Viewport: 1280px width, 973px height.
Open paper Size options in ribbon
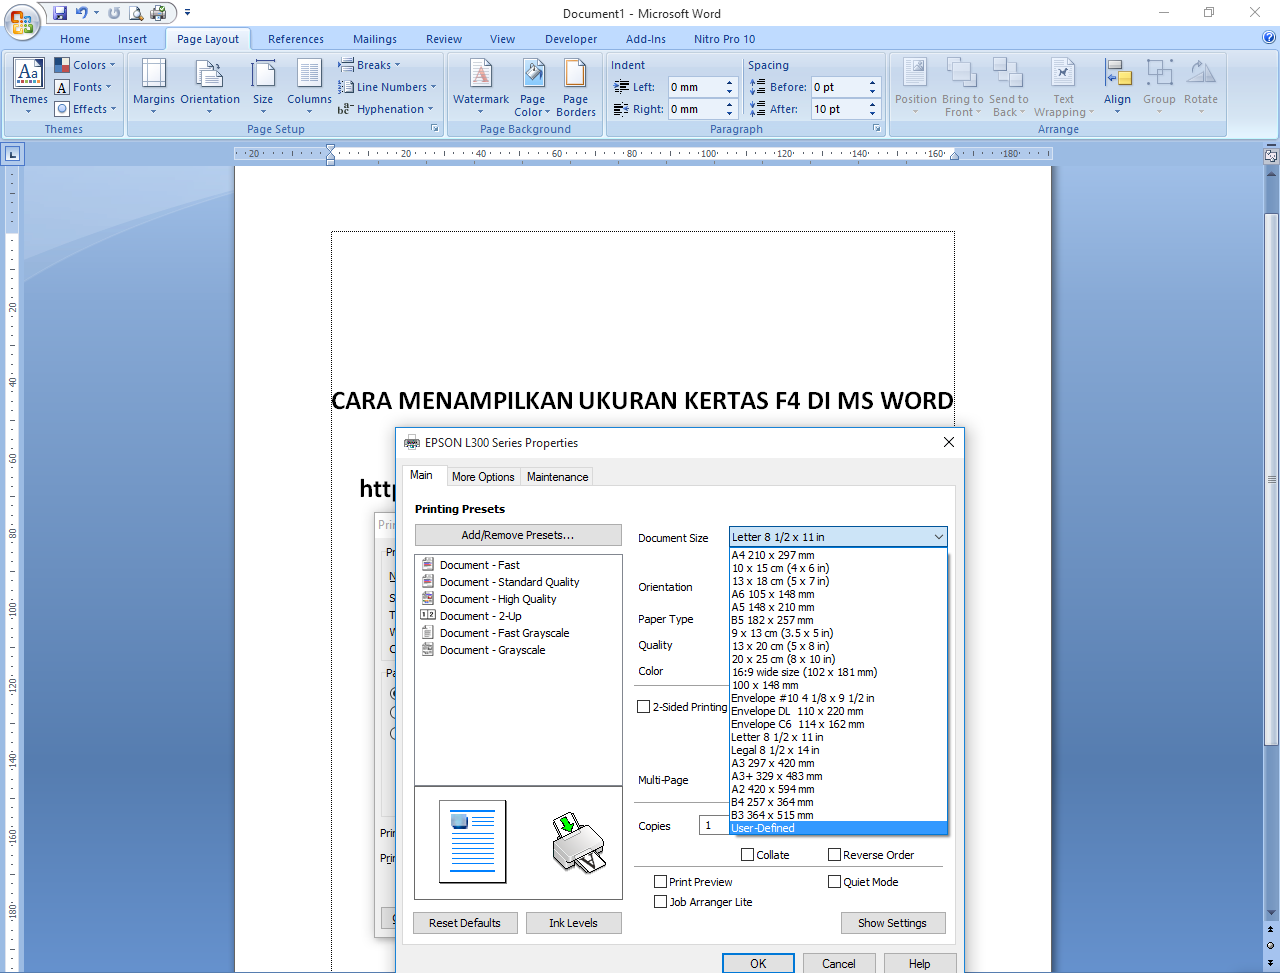pyautogui.click(x=263, y=86)
